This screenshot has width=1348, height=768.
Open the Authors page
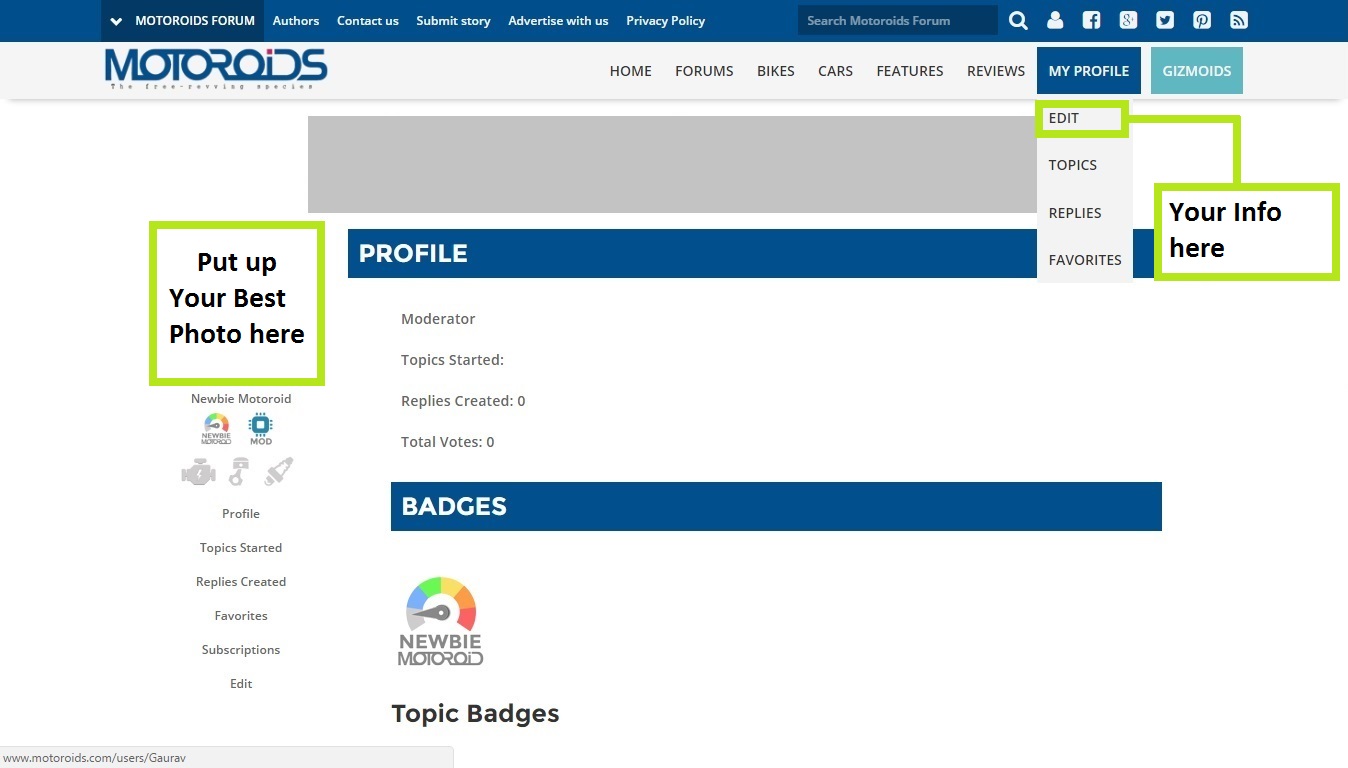click(x=296, y=21)
